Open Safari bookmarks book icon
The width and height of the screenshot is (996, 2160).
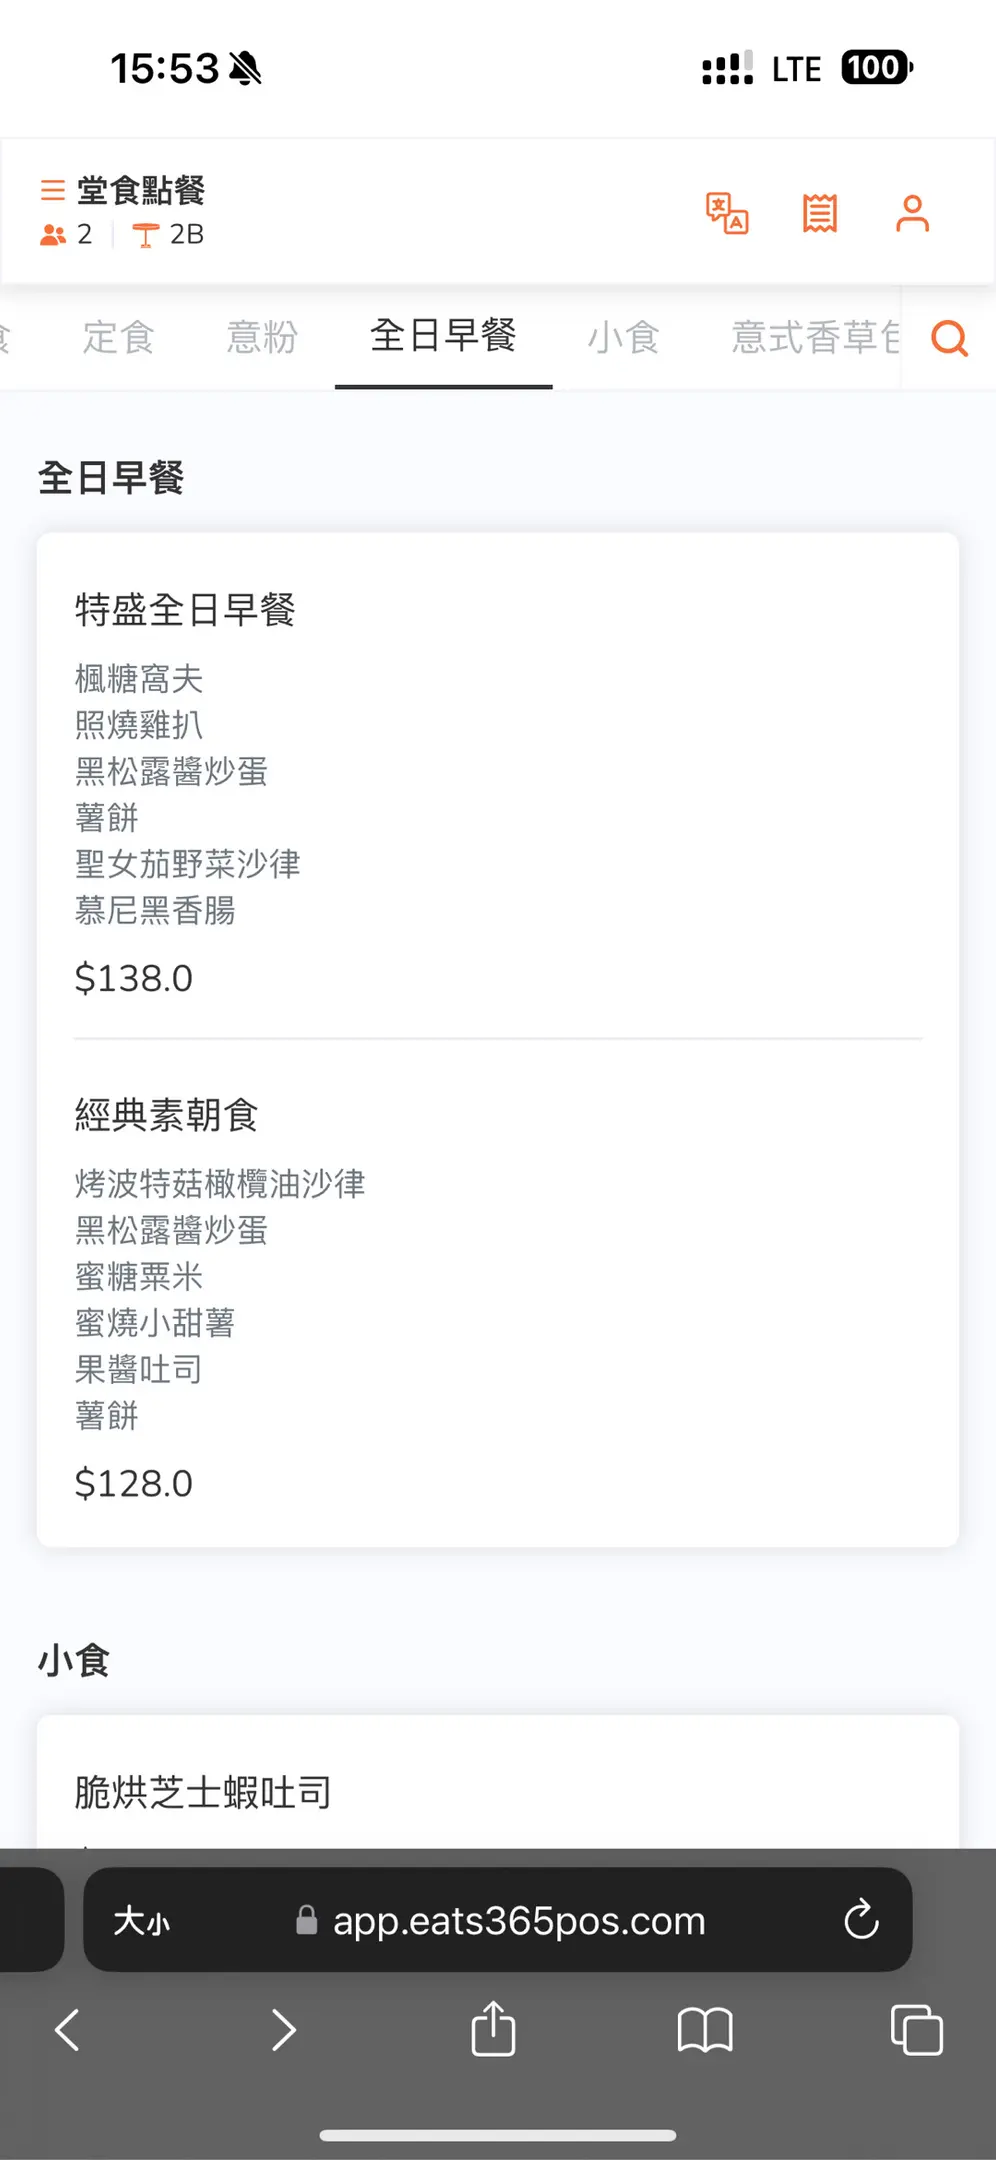[x=705, y=2029]
